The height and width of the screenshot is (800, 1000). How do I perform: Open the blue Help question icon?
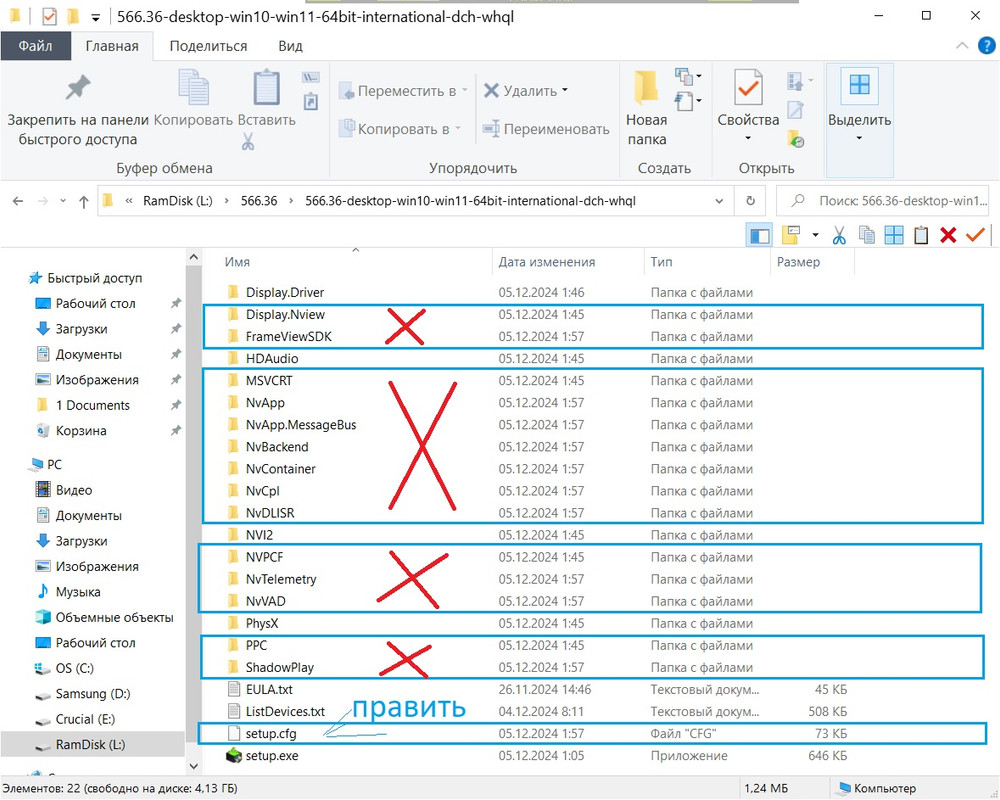click(986, 46)
